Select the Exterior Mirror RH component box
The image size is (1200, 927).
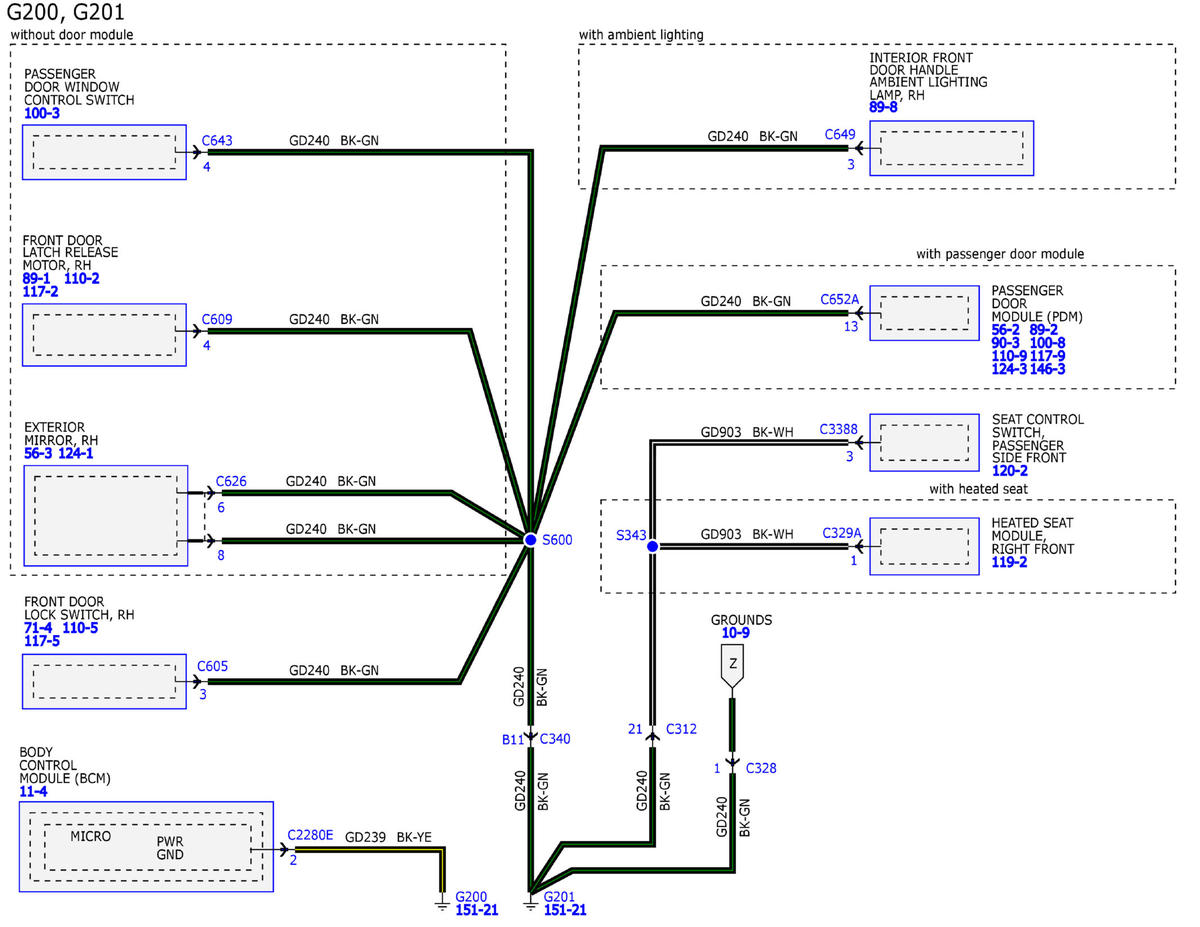(105, 516)
